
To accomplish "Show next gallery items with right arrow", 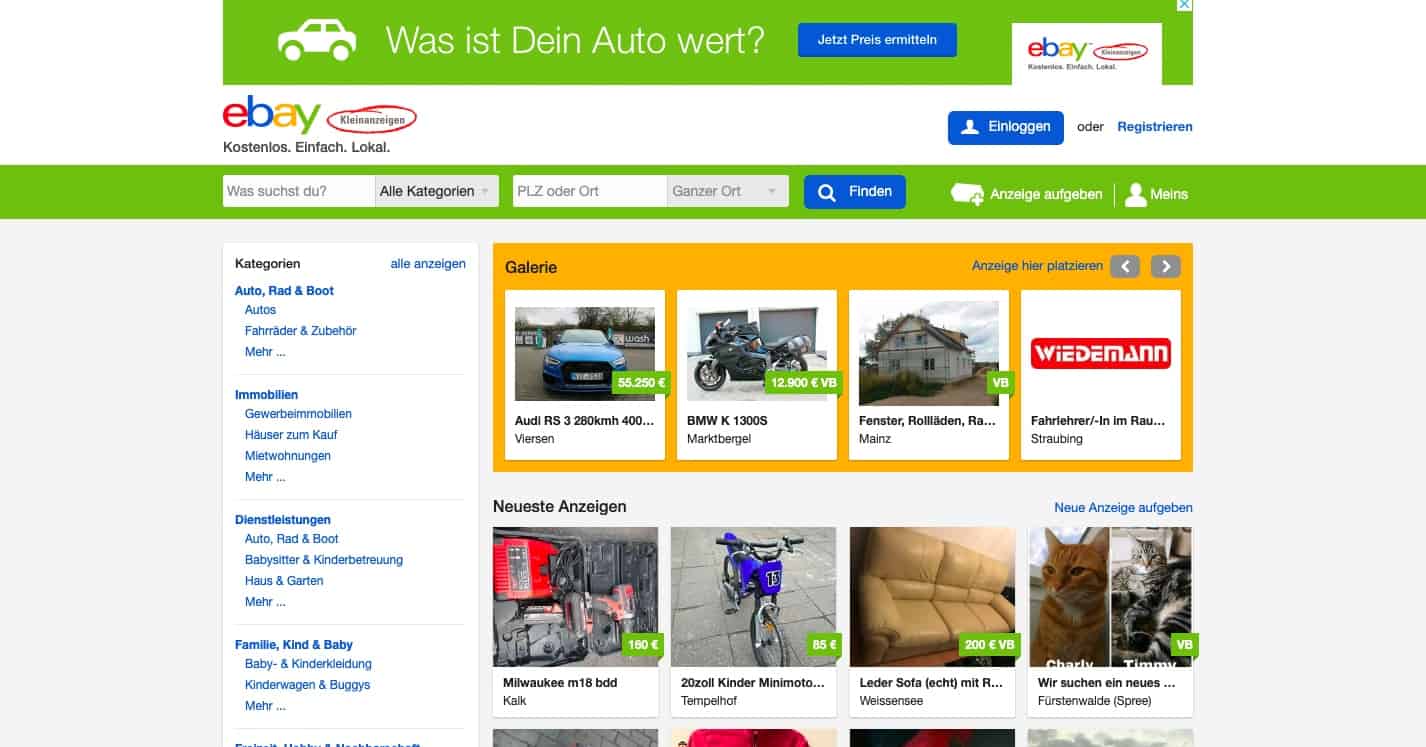I will tap(1165, 267).
